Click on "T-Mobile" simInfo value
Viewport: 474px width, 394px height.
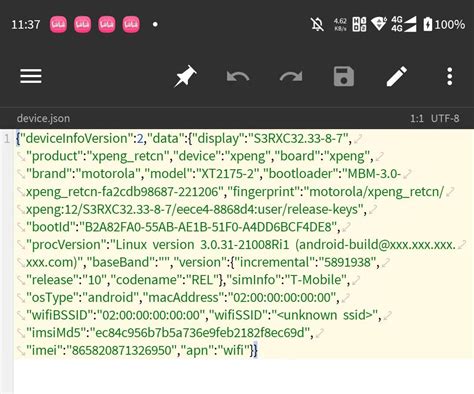[x=316, y=280]
